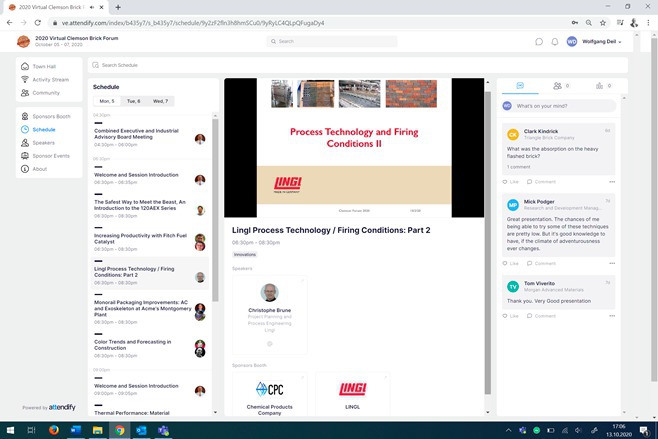Select Tue, 6 schedule tab
Screen dimensions: 658x439
[x=133, y=101]
